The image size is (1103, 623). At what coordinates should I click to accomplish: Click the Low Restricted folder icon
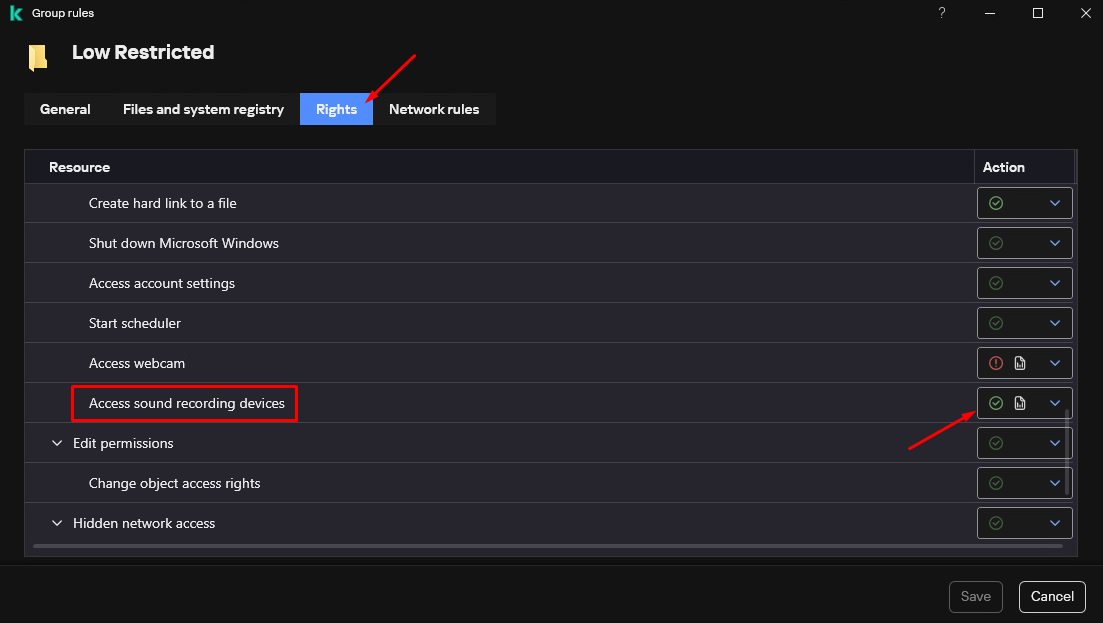[38, 57]
